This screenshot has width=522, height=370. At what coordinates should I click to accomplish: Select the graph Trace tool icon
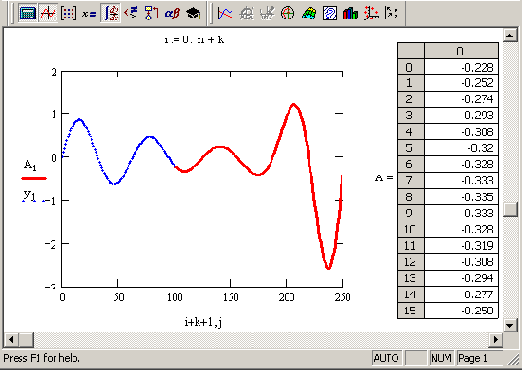tap(267, 13)
